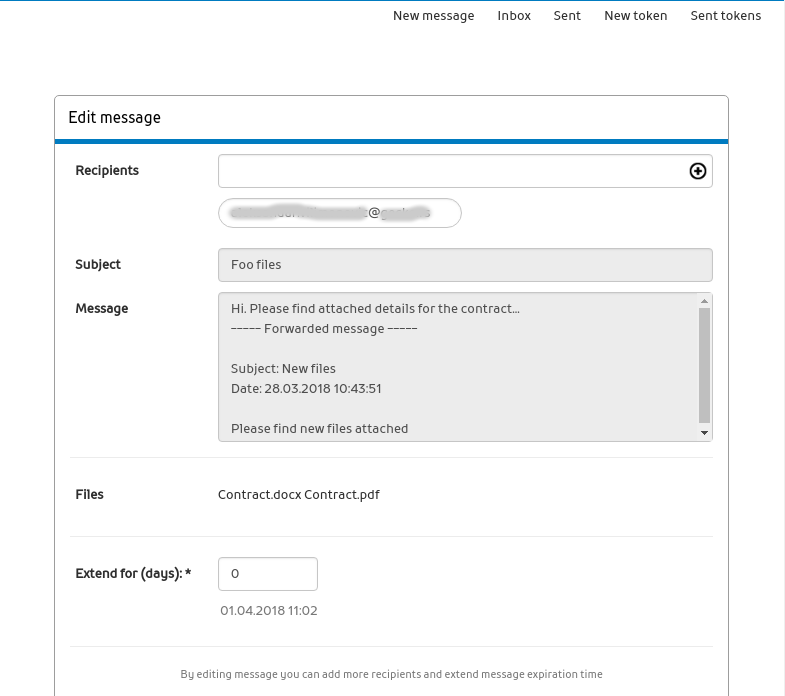Focus the Extend for (days) number field
The height and width of the screenshot is (696, 785).
click(267, 574)
